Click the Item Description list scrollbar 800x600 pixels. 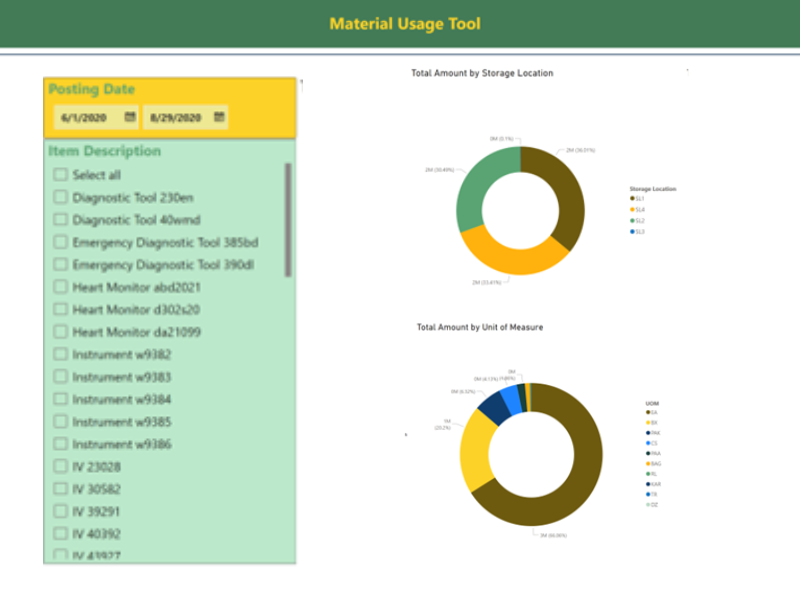288,220
